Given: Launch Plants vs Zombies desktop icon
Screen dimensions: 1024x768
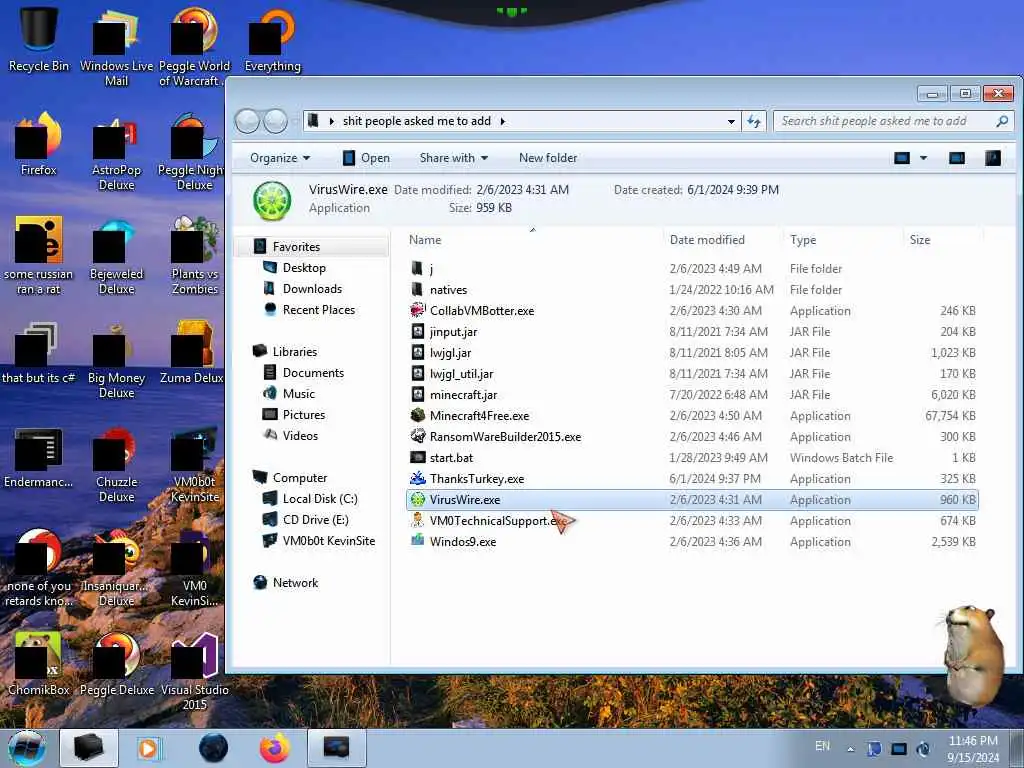Looking at the screenshot, I should (x=195, y=256).
